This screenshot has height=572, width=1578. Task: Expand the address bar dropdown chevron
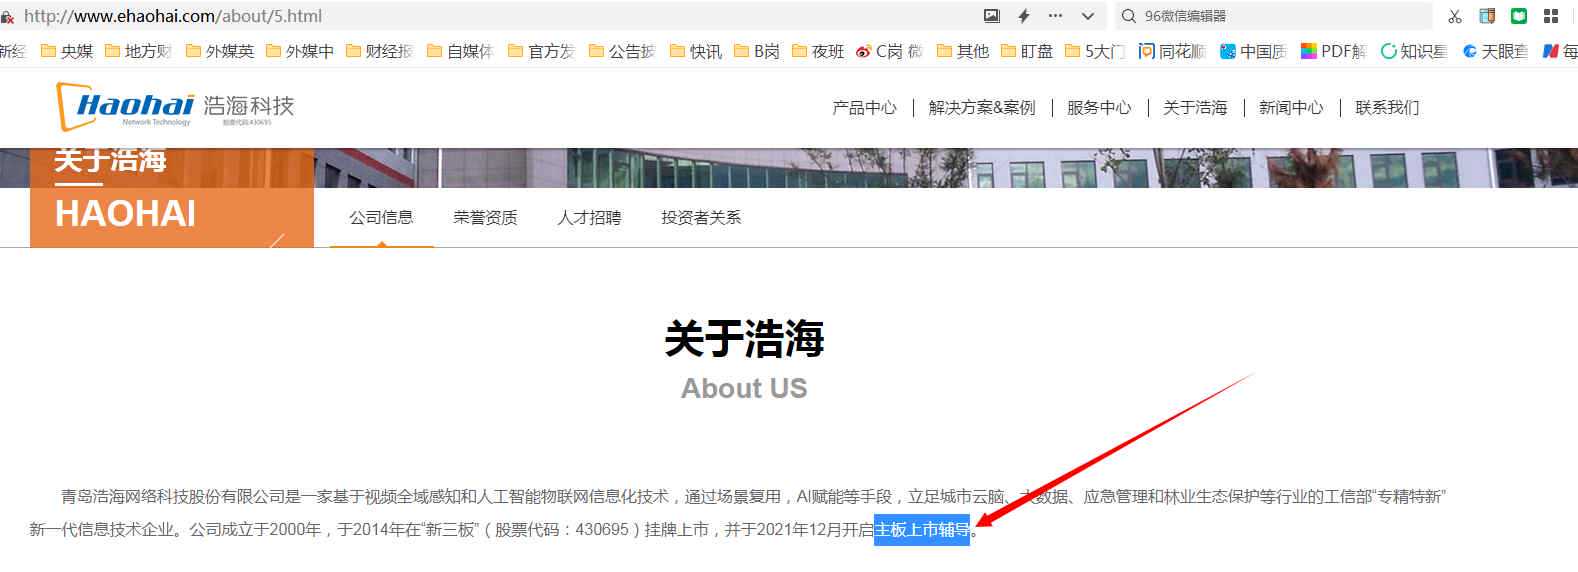pyautogui.click(x=1088, y=16)
